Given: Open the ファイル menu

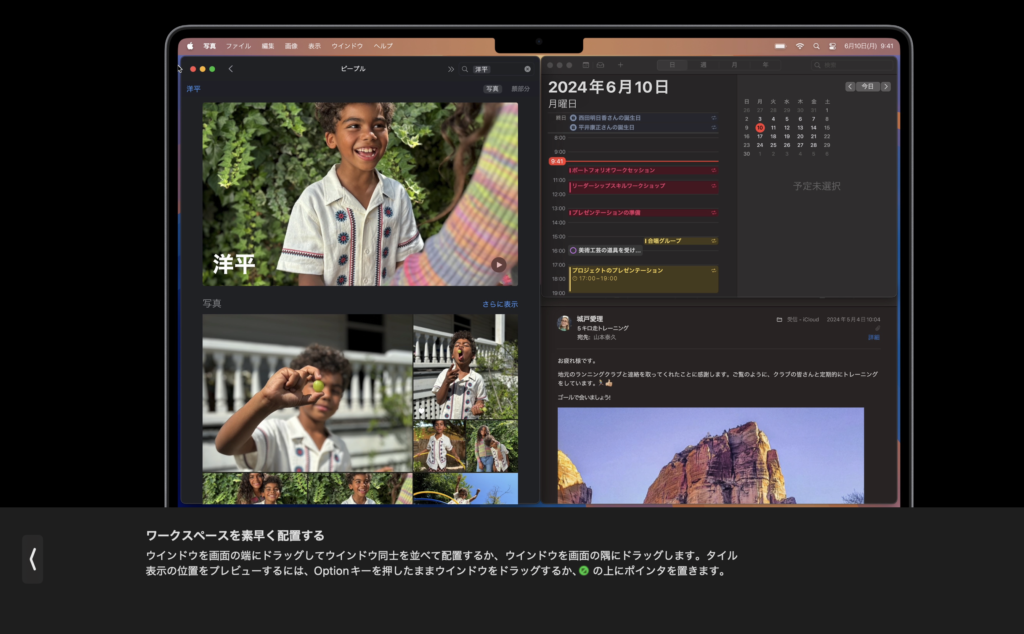Looking at the screenshot, I should [238, 46].
